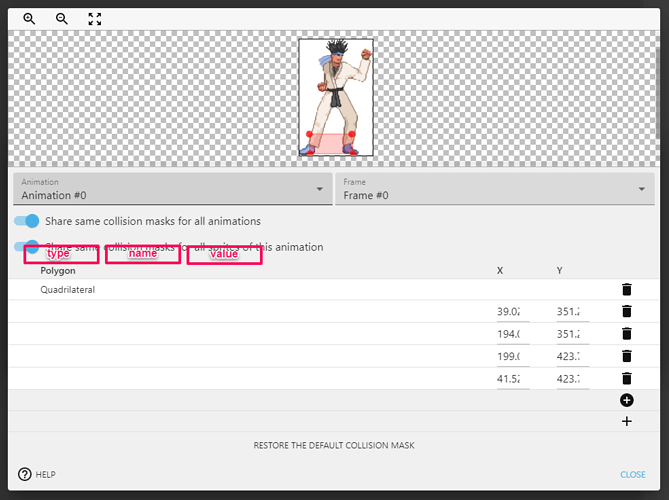Click the Polygon column header
The image size is (669, 500).
click(x=58, y=270)
